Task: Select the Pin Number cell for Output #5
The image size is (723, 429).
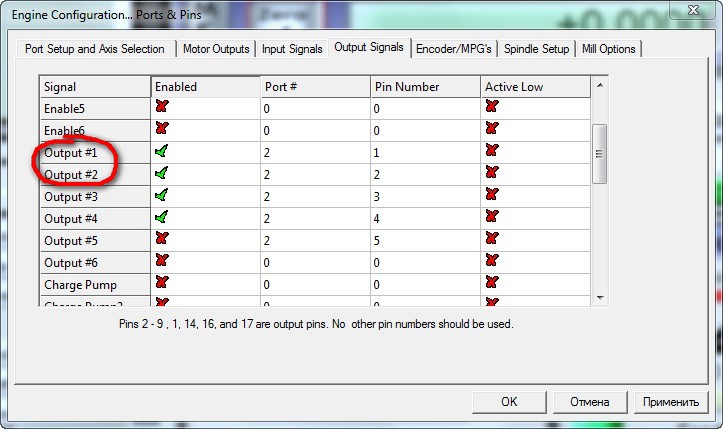Action: (426, 241)
